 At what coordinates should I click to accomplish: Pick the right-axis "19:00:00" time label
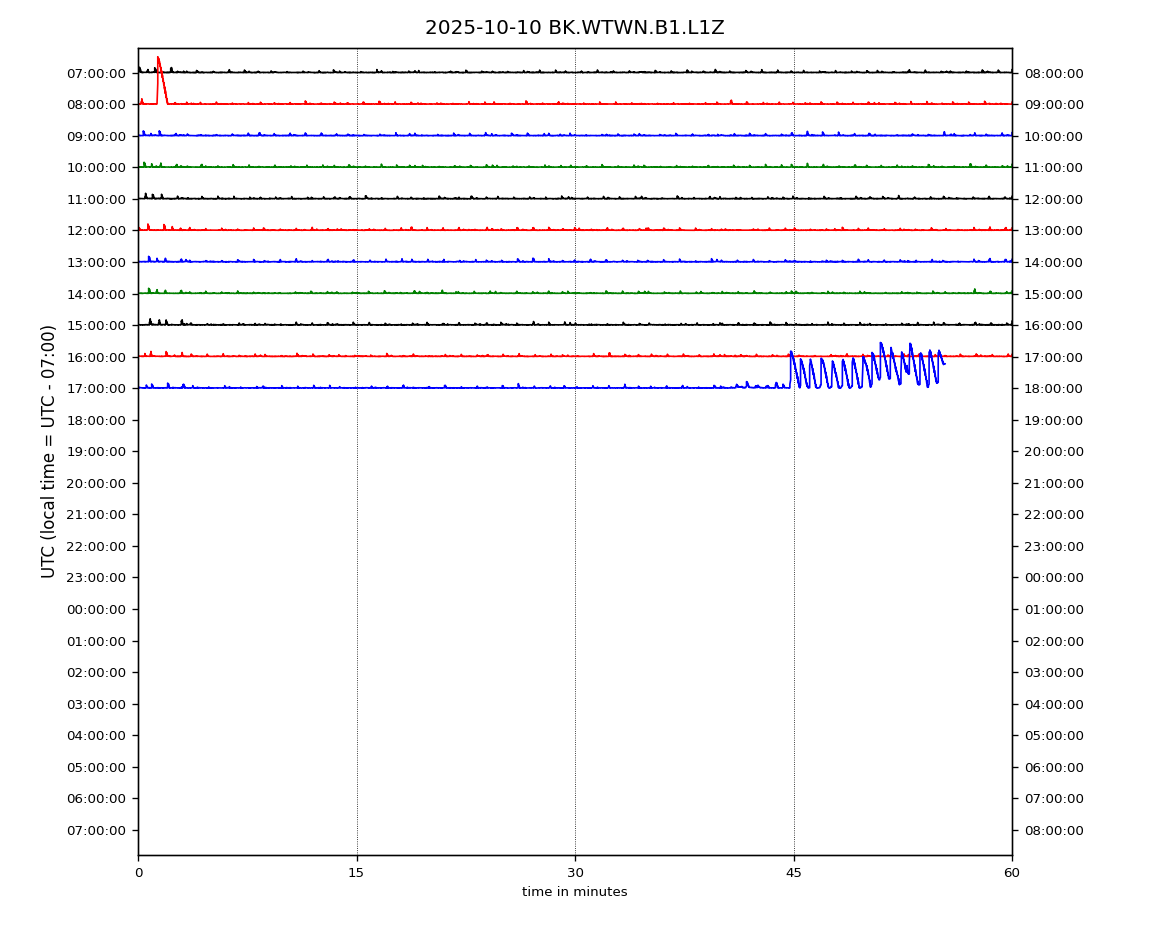click(x=1053, y=420)
